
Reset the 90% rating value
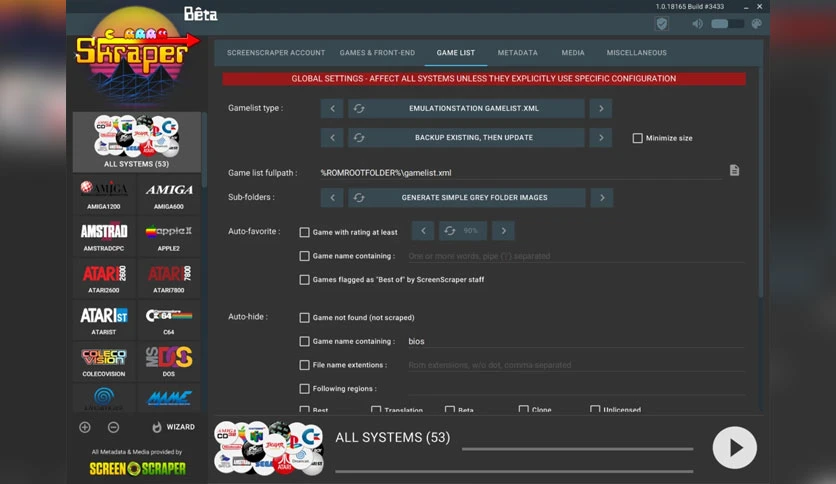coord(463,231)
